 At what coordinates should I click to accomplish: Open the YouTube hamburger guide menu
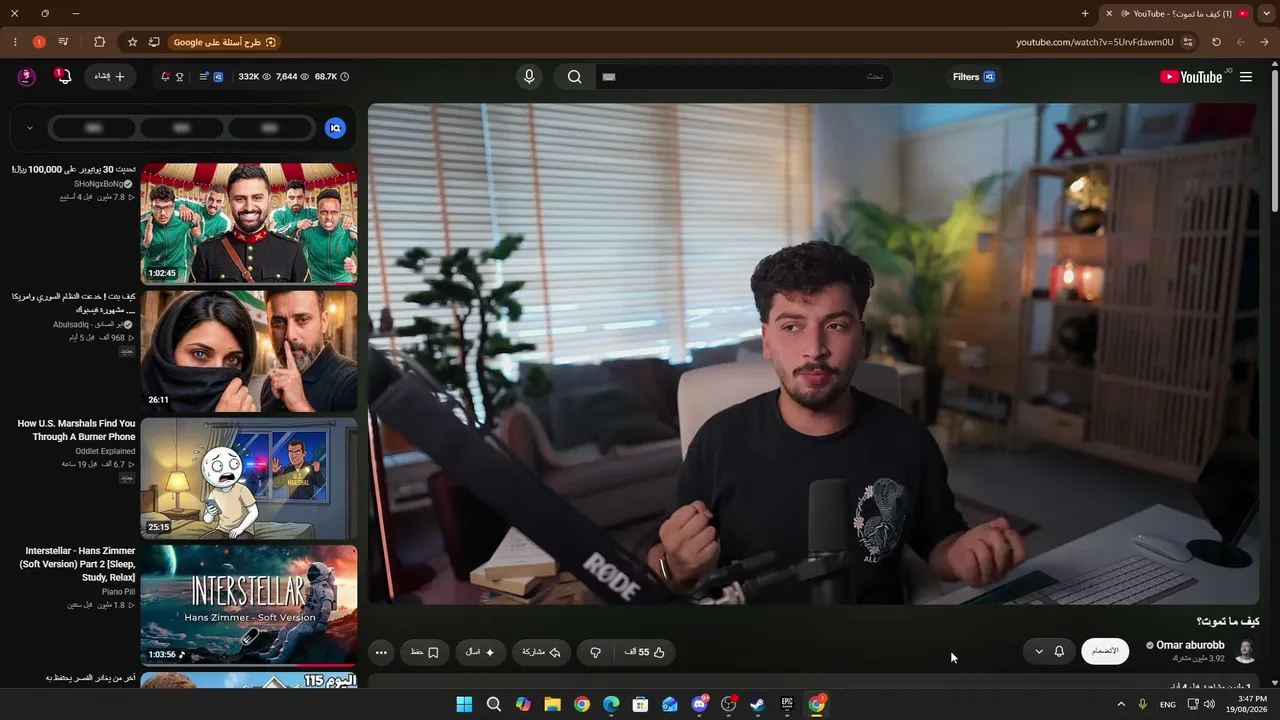click(x=1246, y=77)
